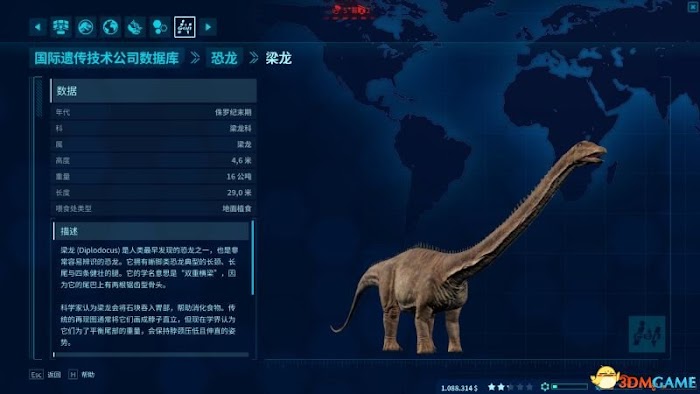The image size is (700, 394).
Task: Go back to the 恐龙 breadcrumb
Action: coord(224,58)
